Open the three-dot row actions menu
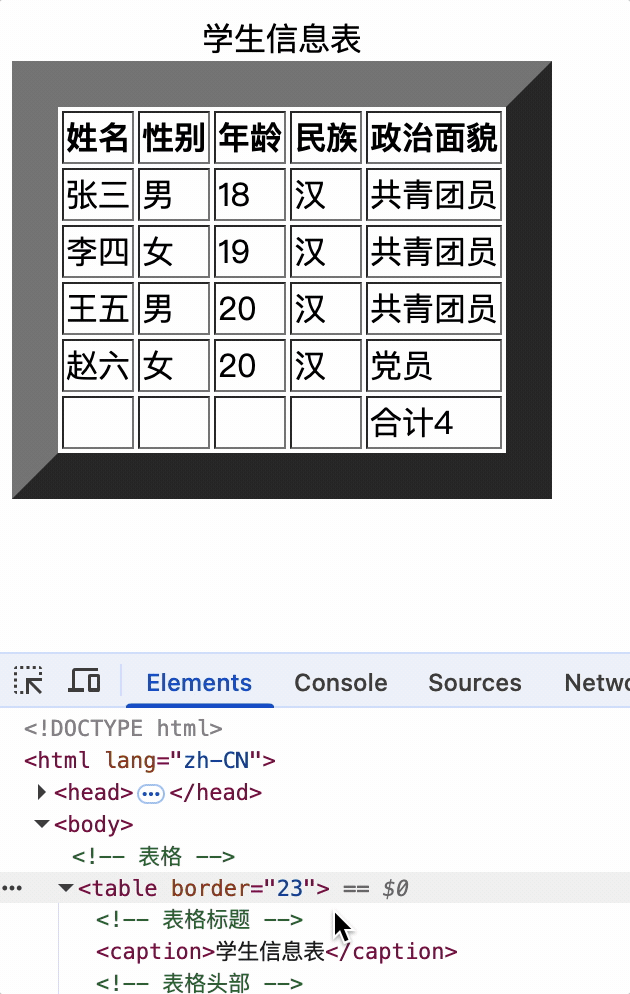Image resolution: width=630 pixels, height=994 pixels. [11, 888]
